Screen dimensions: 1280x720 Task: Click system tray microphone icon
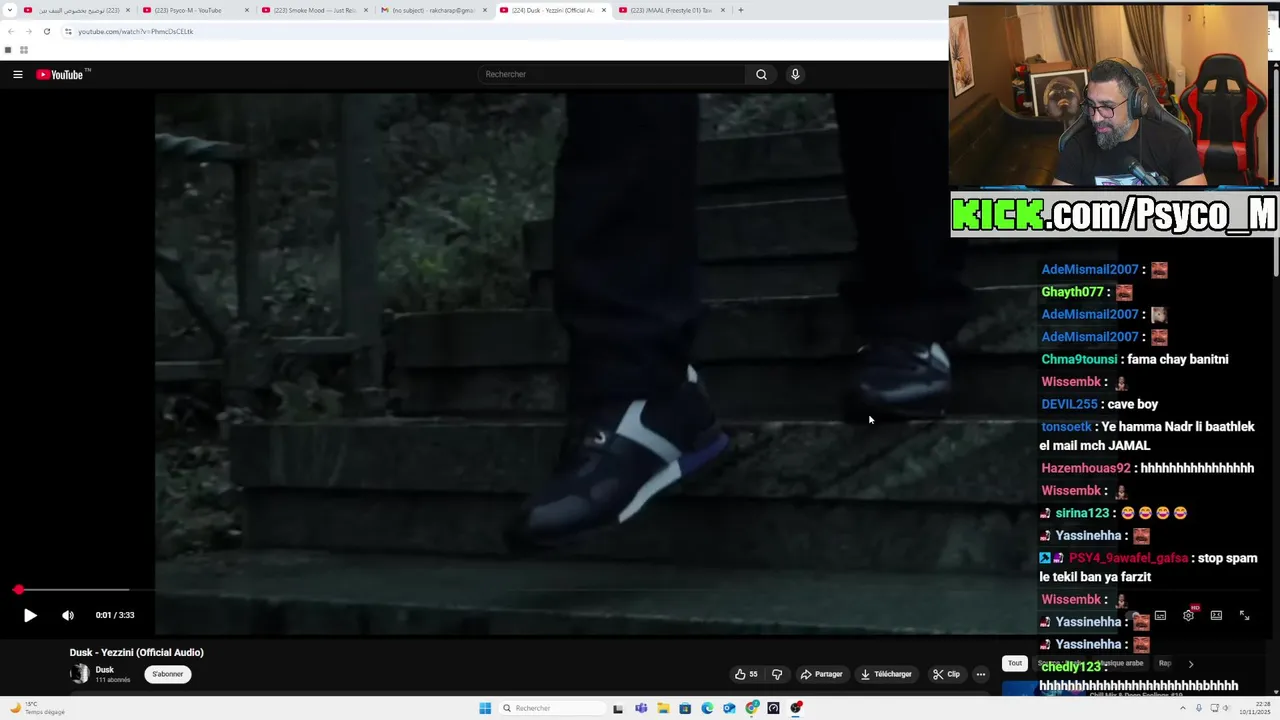pos(1199,708)
